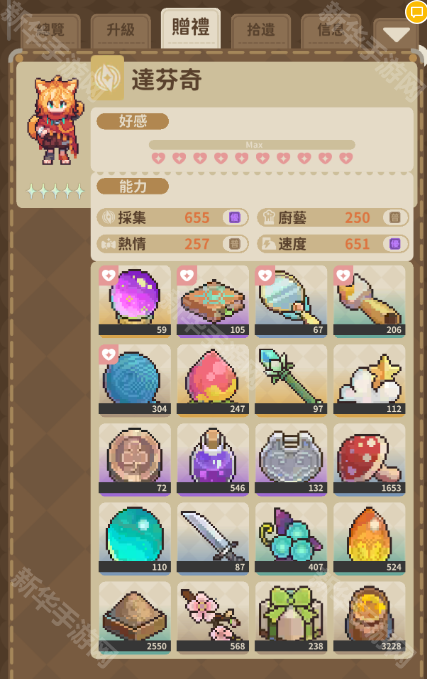
Task: Select the hand mirror gift item
Action: pyautogui.click(x=291, y=301)
